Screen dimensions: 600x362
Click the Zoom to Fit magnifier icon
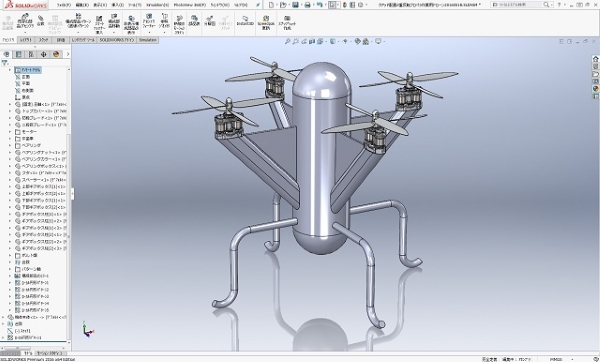point(288,41)
